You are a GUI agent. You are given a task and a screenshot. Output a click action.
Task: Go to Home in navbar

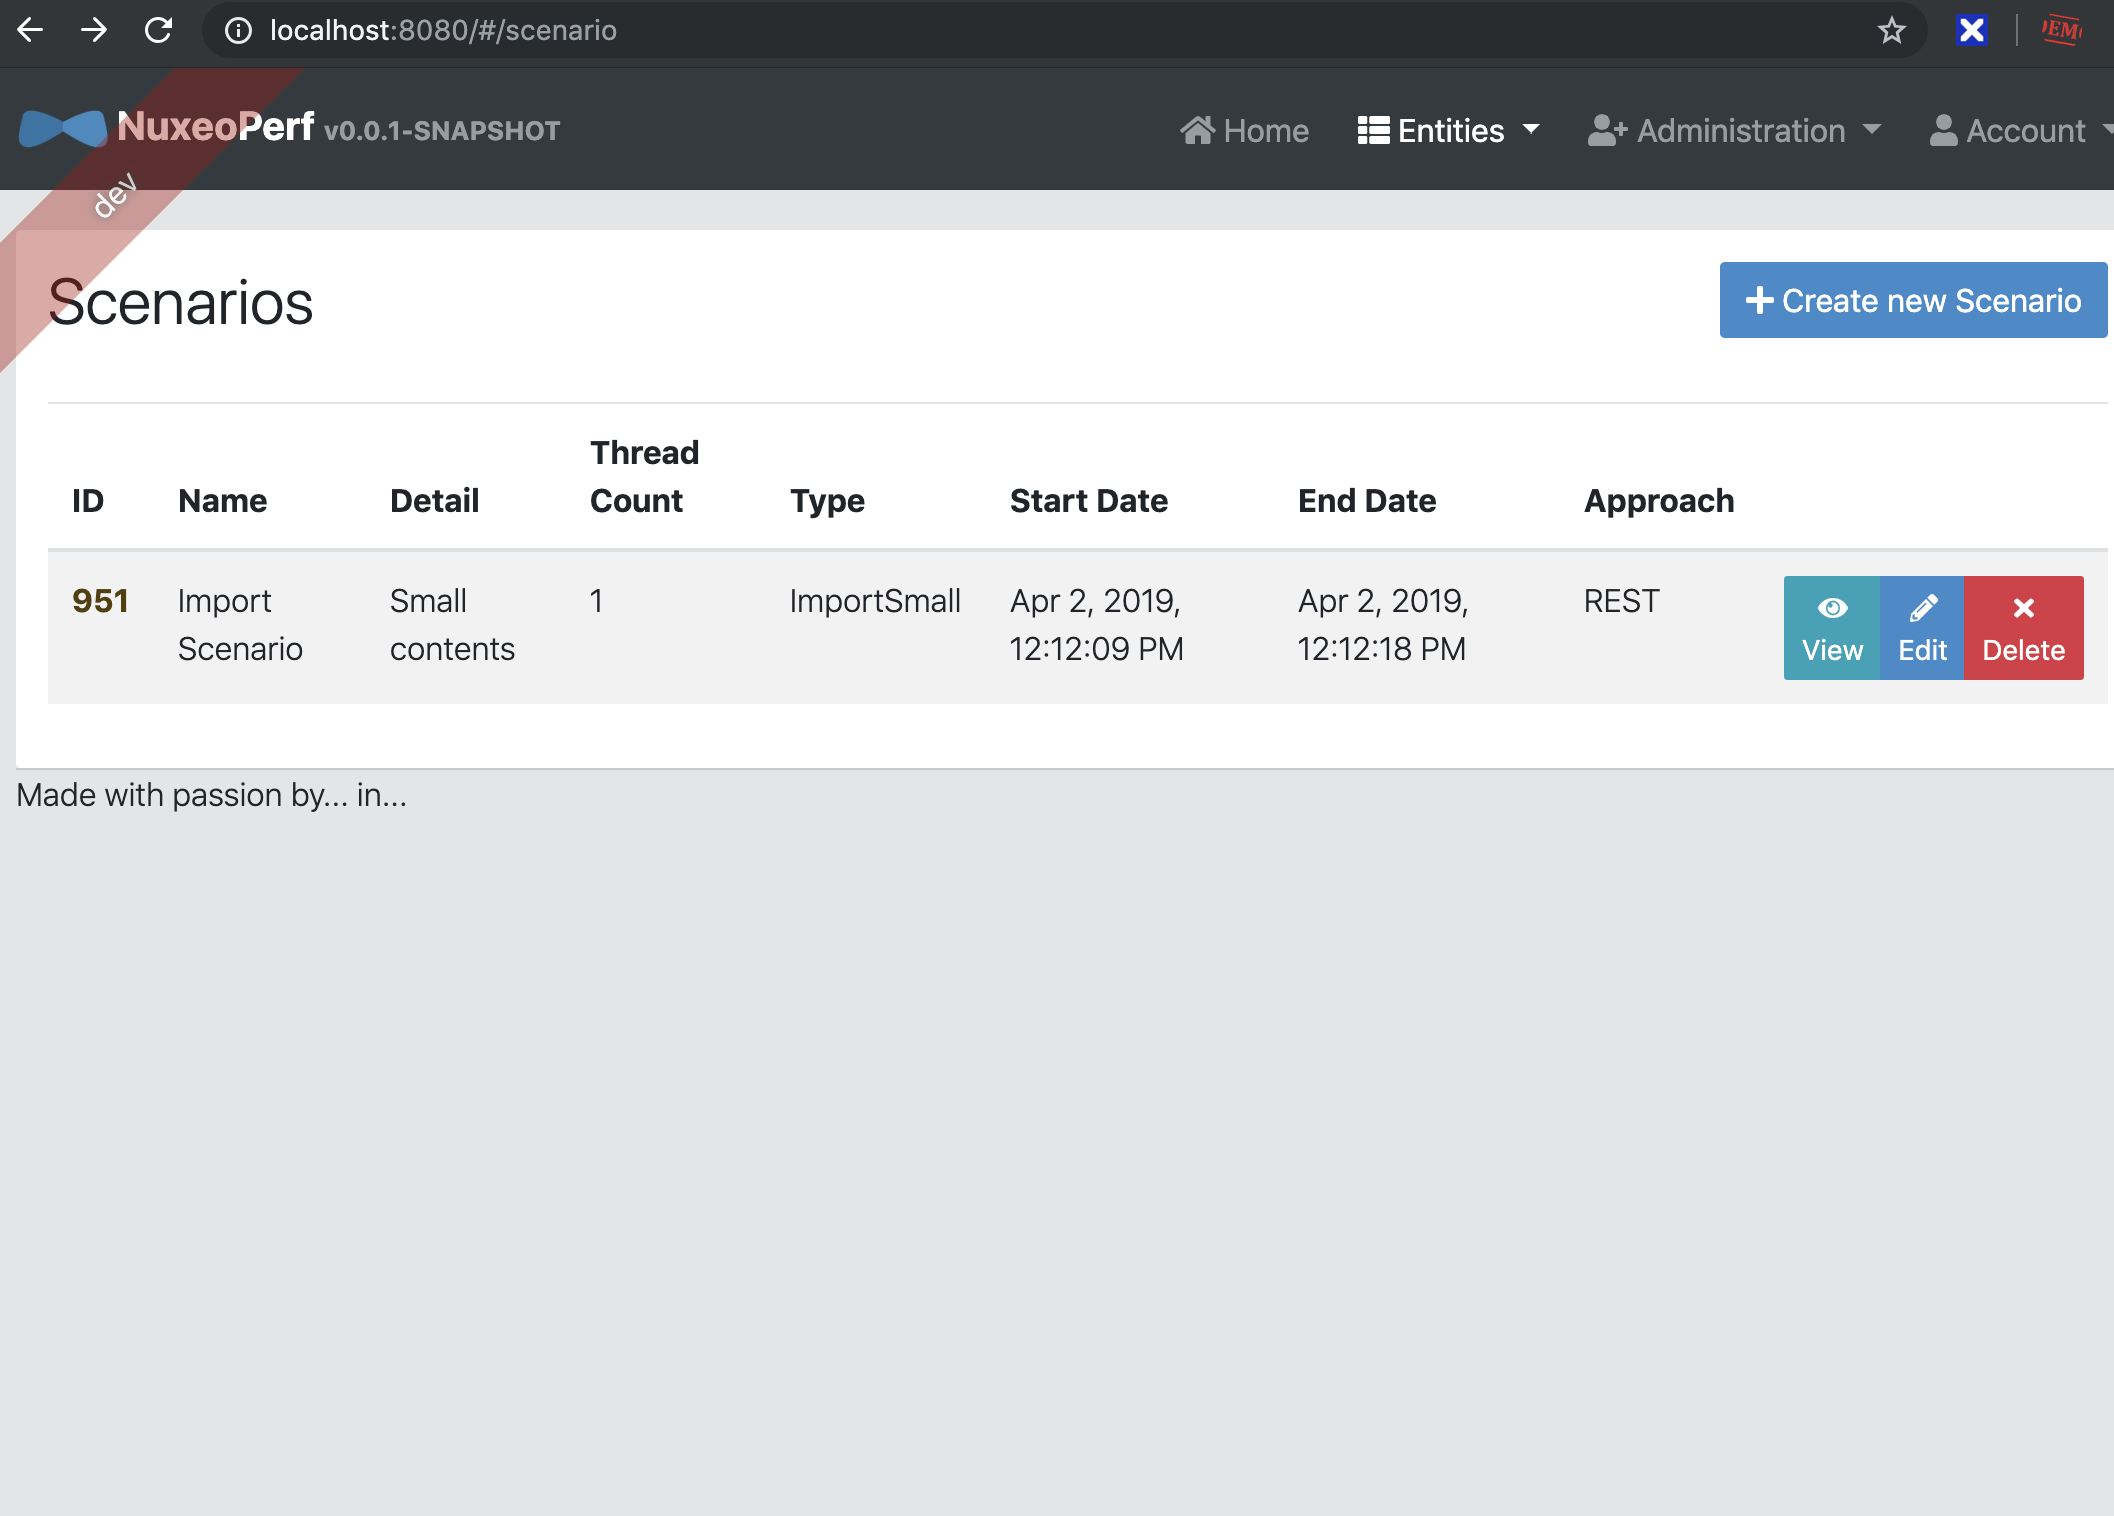tap(1244, 130)
